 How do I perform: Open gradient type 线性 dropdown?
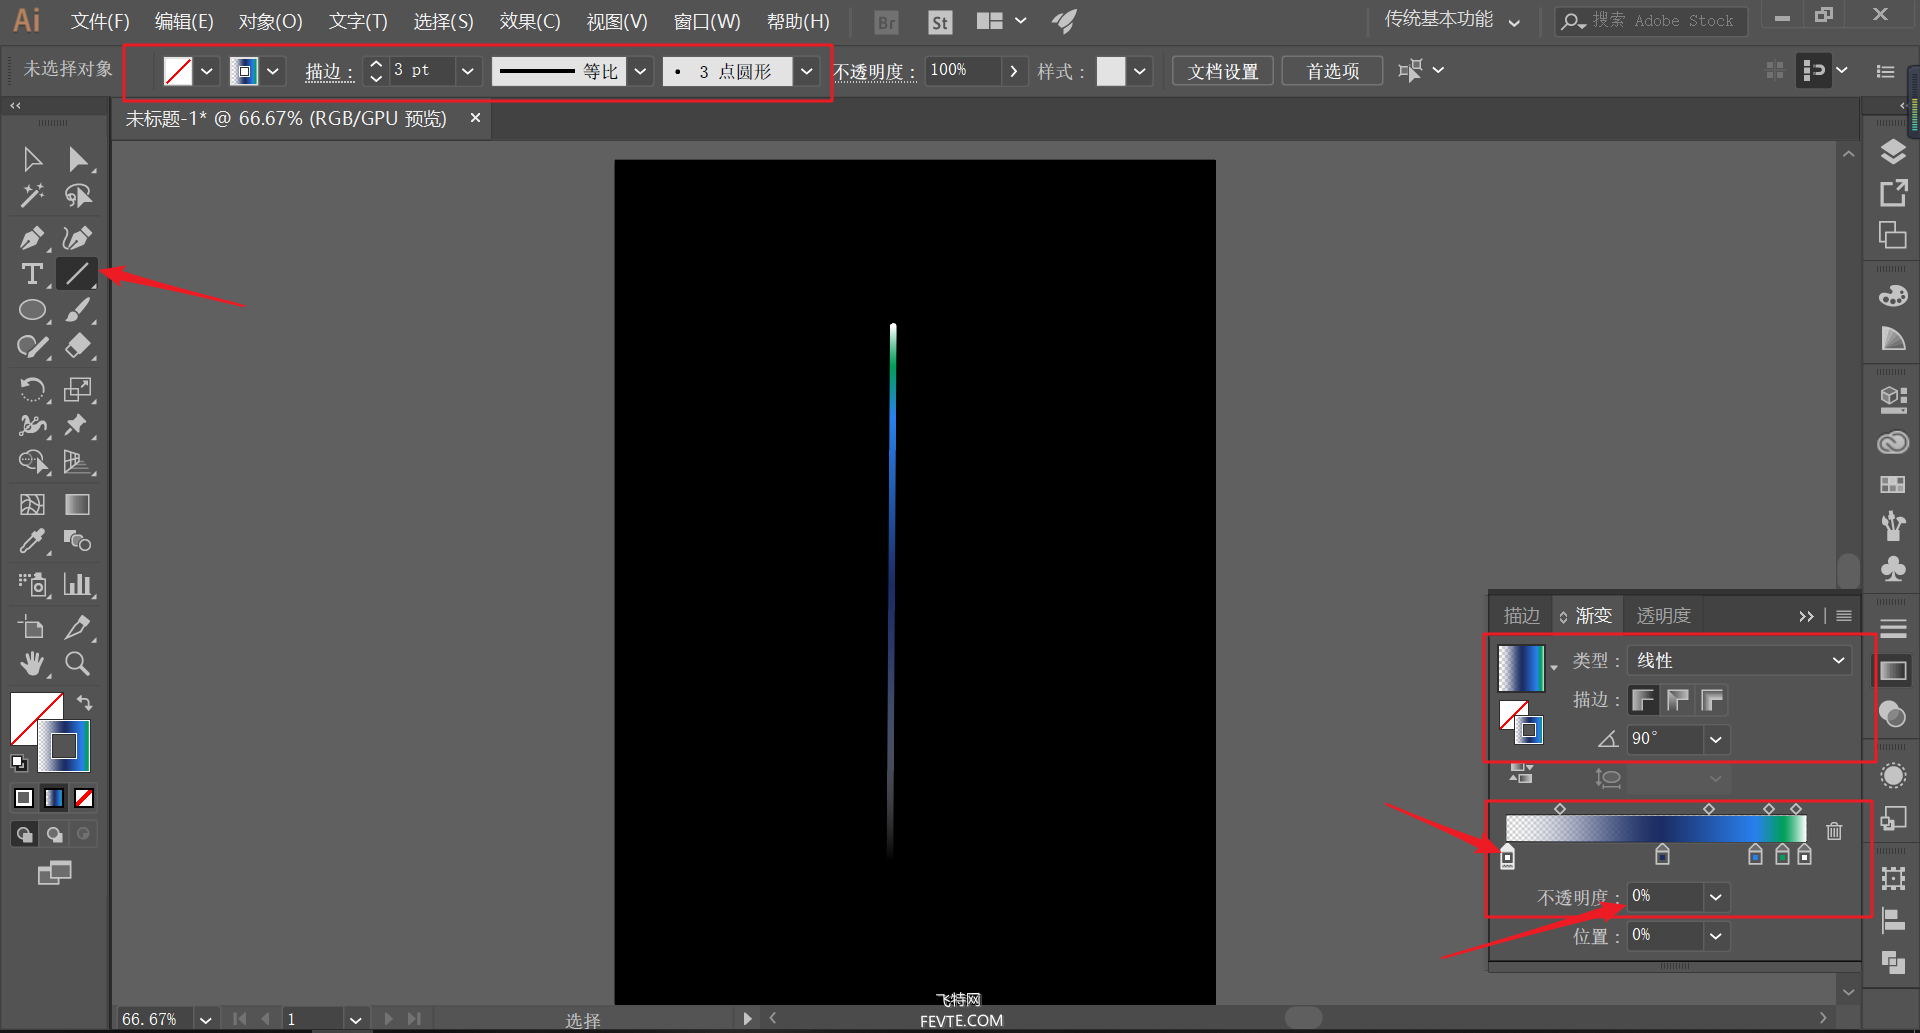(x=1739, y=660)
